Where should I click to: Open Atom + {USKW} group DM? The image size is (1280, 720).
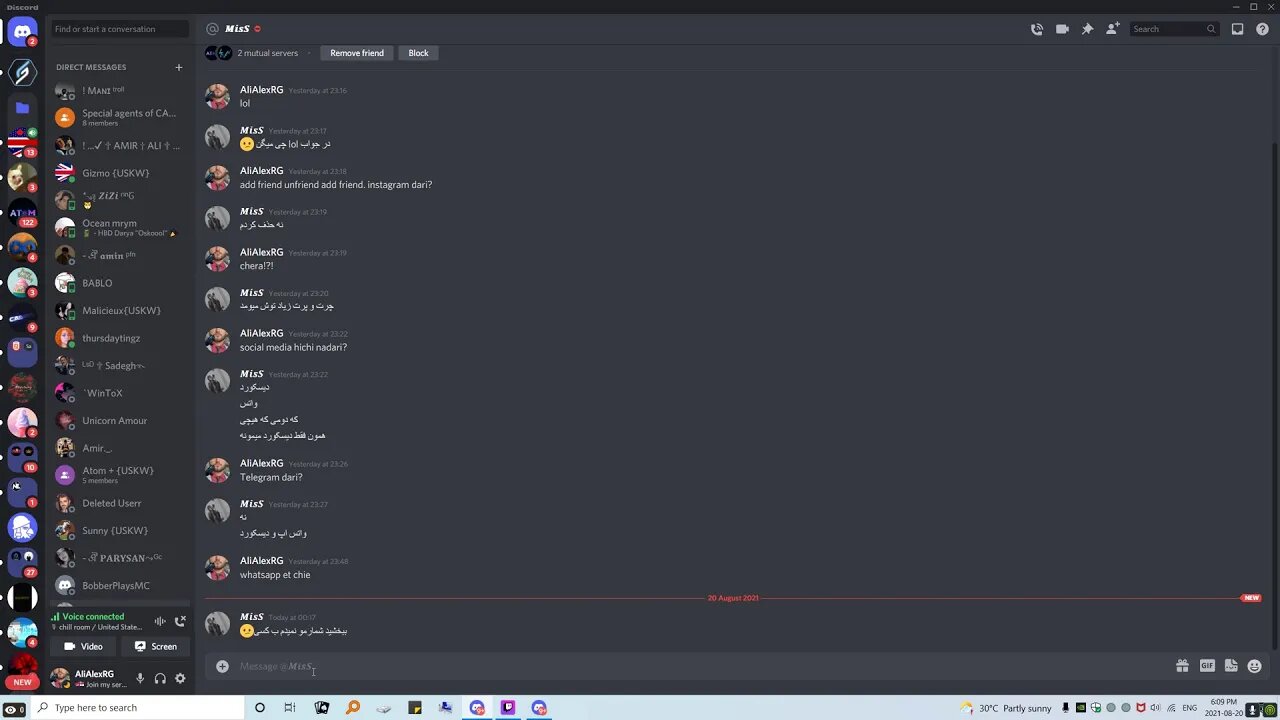click(120, 475)
